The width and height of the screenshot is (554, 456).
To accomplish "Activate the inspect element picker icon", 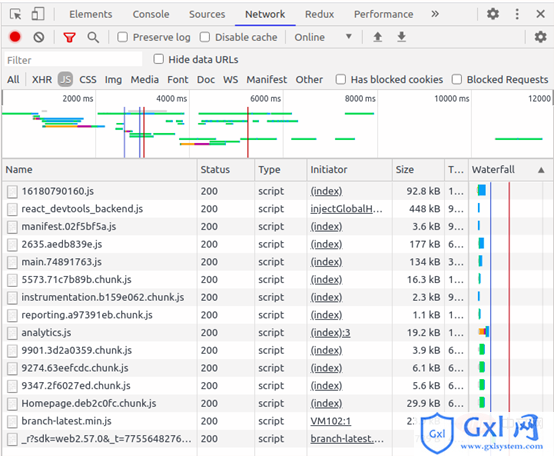I will 16,14.
